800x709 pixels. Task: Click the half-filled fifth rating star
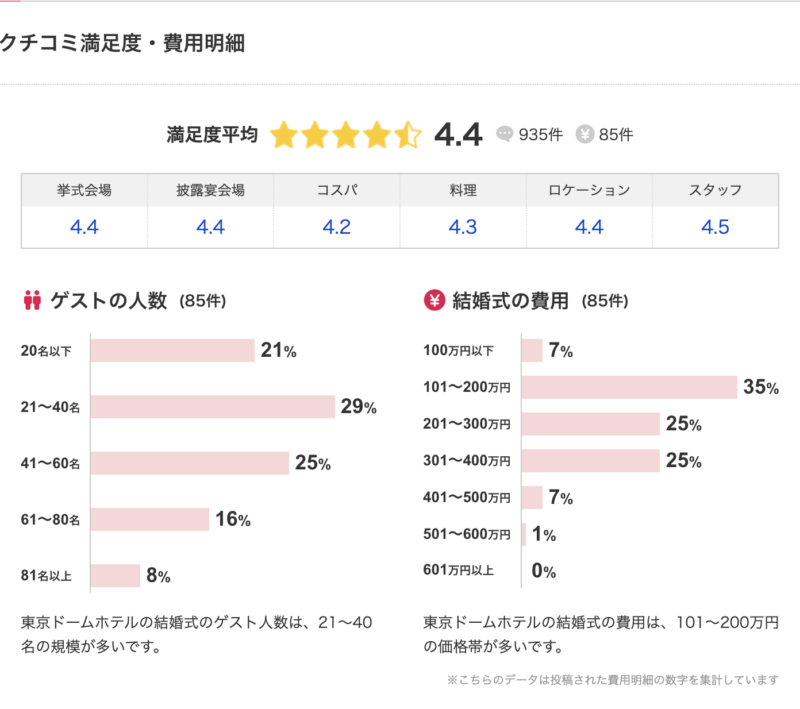408,135
